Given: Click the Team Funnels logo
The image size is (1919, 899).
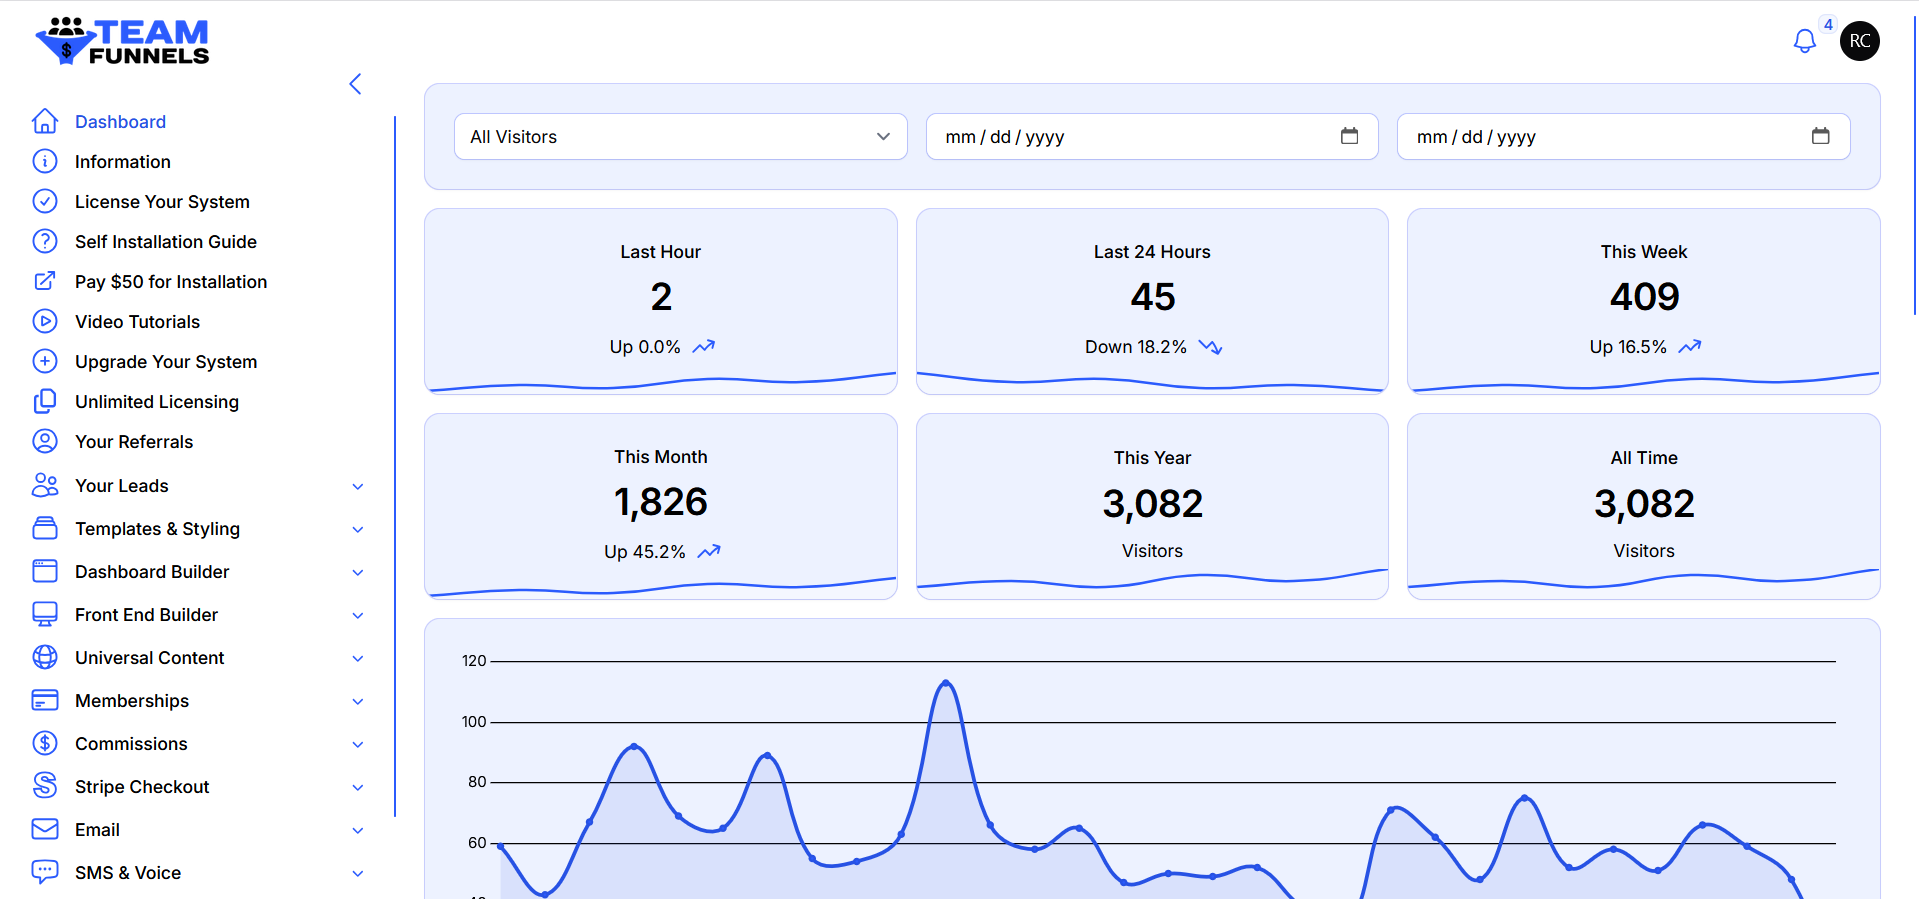Looking at the screenshot, I should tap(122, 42).
